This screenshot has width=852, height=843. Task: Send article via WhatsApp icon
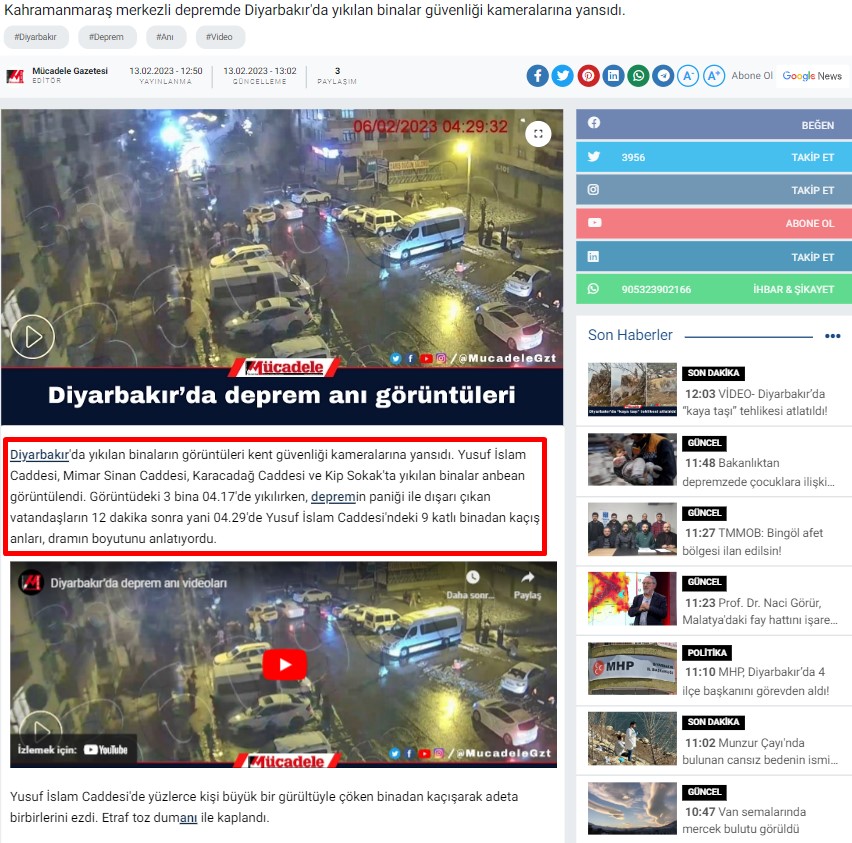pos(638,76)
